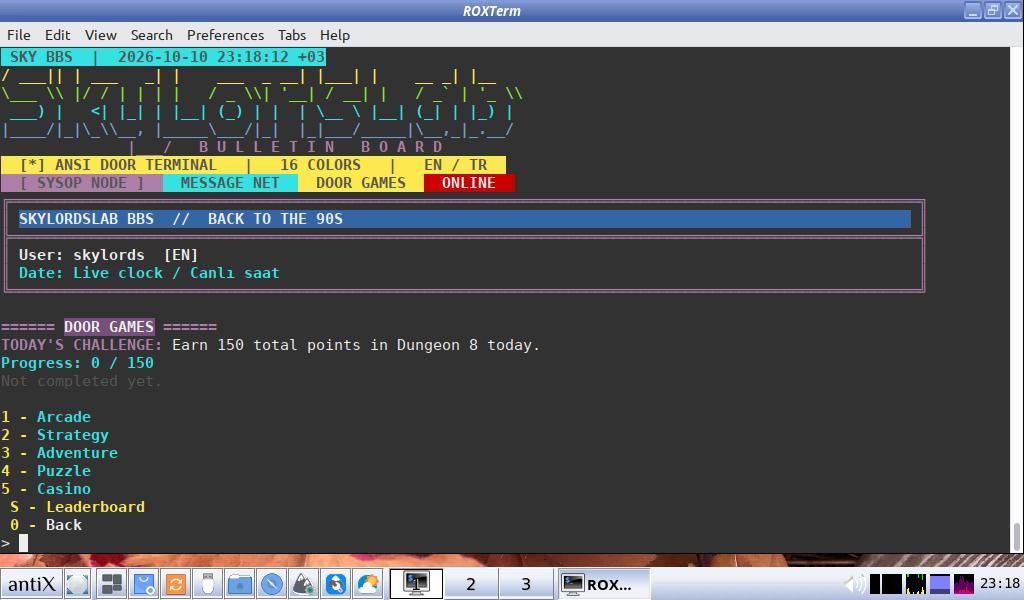Click the 23:18 taskbar clock

pyautogui.click(x=999, y=584)
